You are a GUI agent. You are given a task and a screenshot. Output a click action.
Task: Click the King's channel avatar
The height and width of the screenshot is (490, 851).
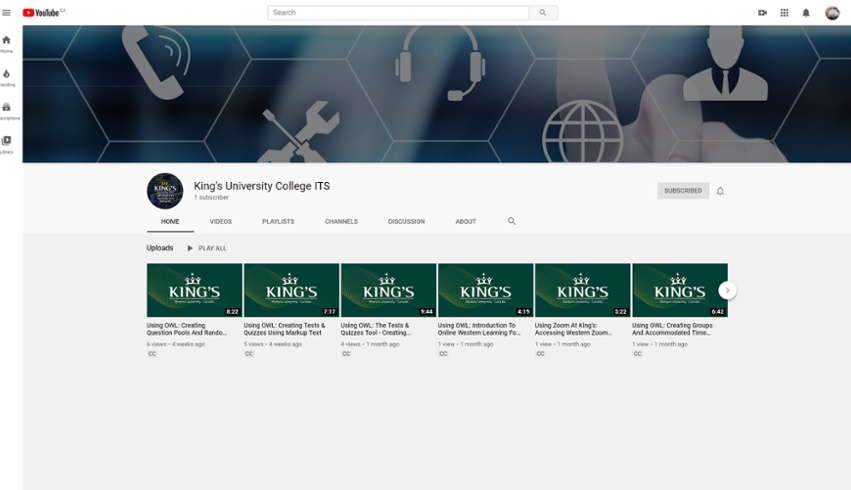click(x=165, y=191)
